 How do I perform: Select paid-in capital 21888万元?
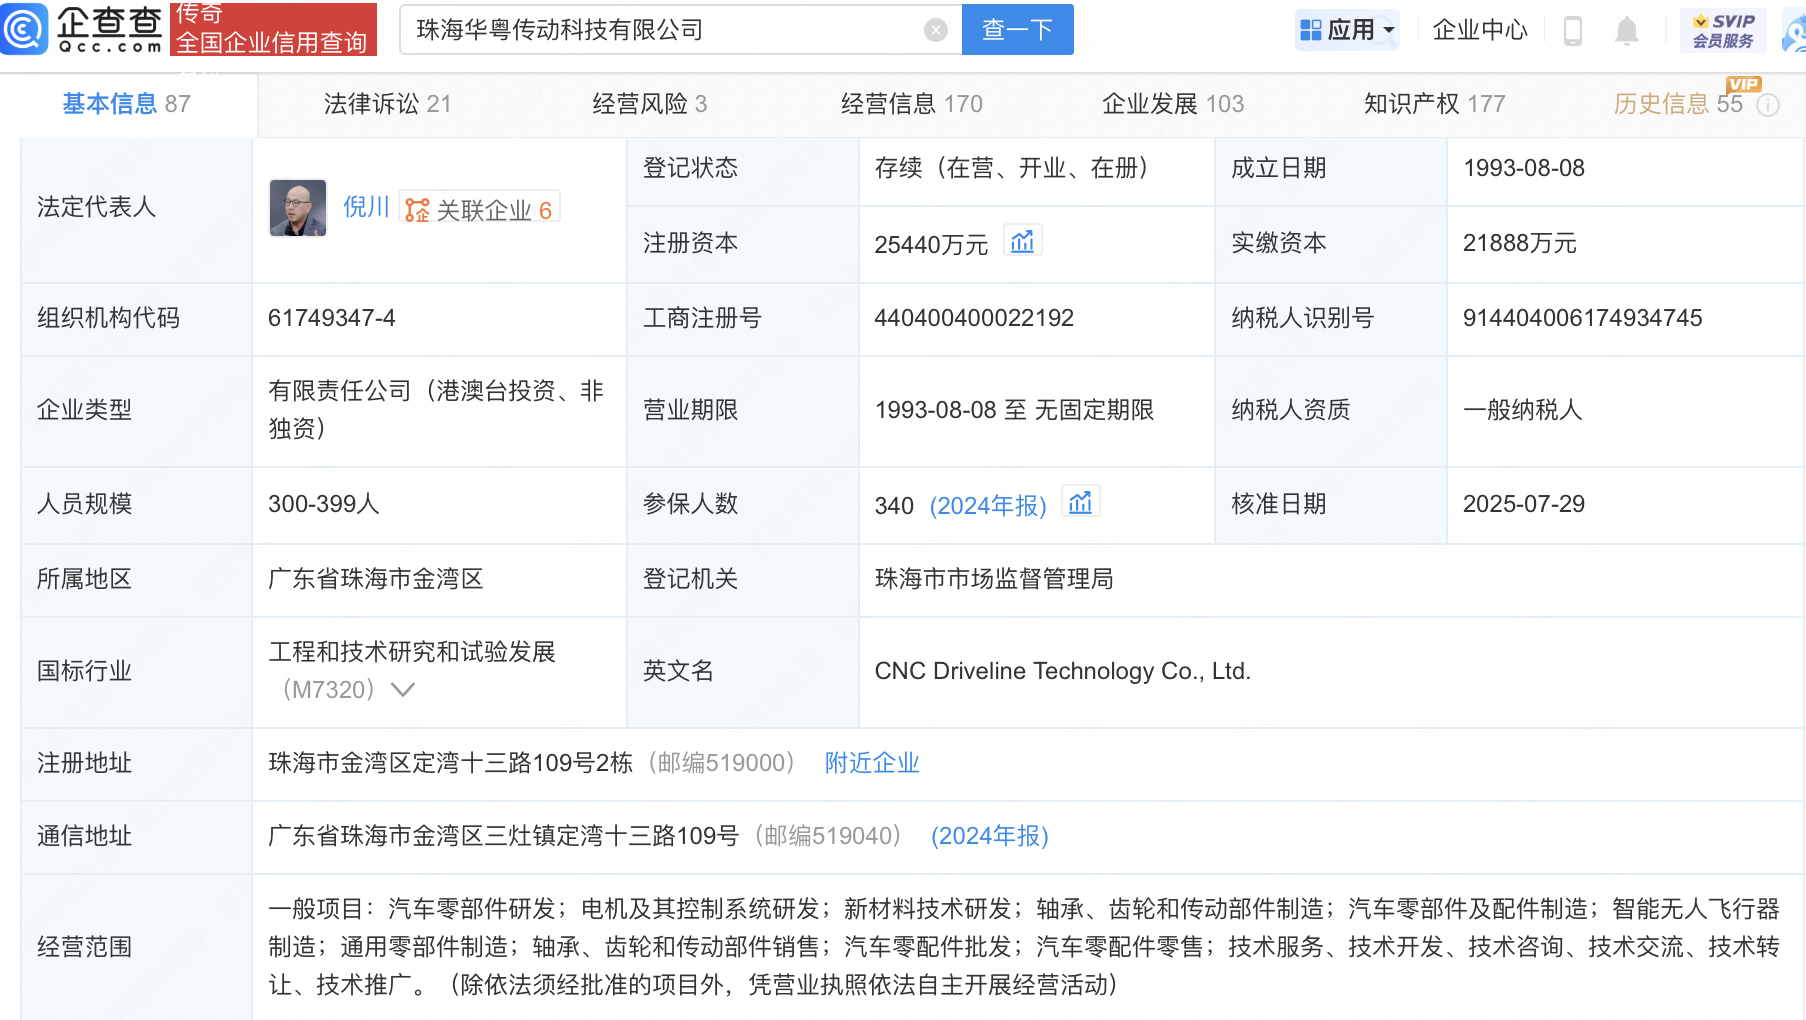pyautogui.click(x=1520, y=243)
